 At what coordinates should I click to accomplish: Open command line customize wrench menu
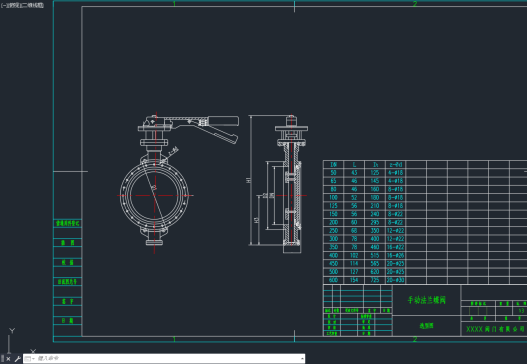tap(17, 359)
